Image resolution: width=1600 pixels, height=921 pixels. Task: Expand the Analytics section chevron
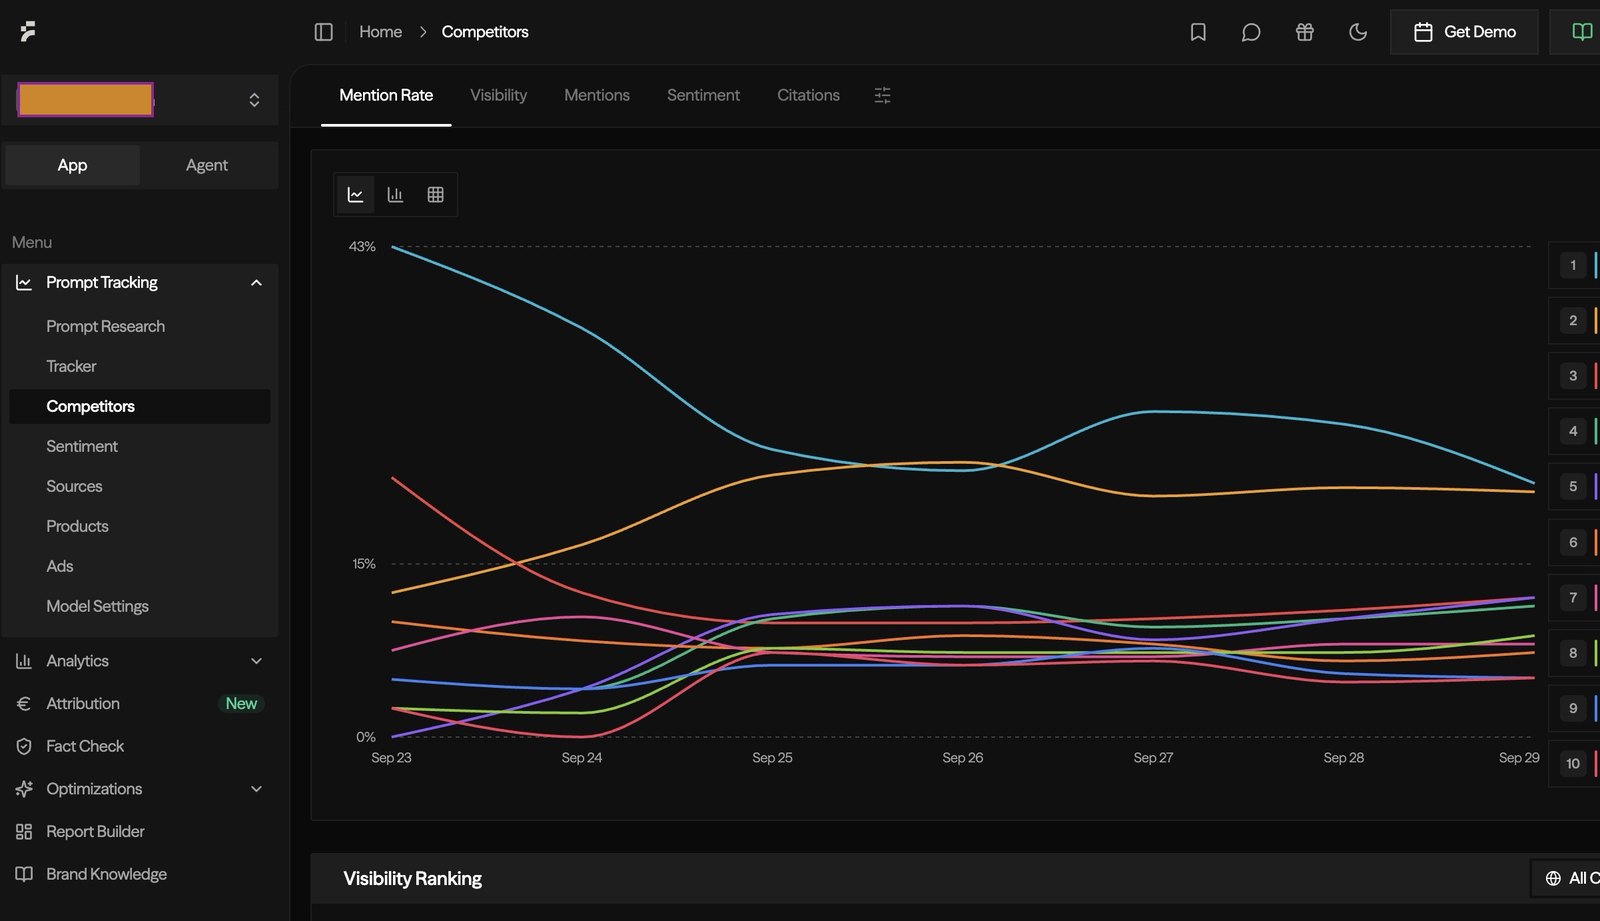click(x=256, y=661)
